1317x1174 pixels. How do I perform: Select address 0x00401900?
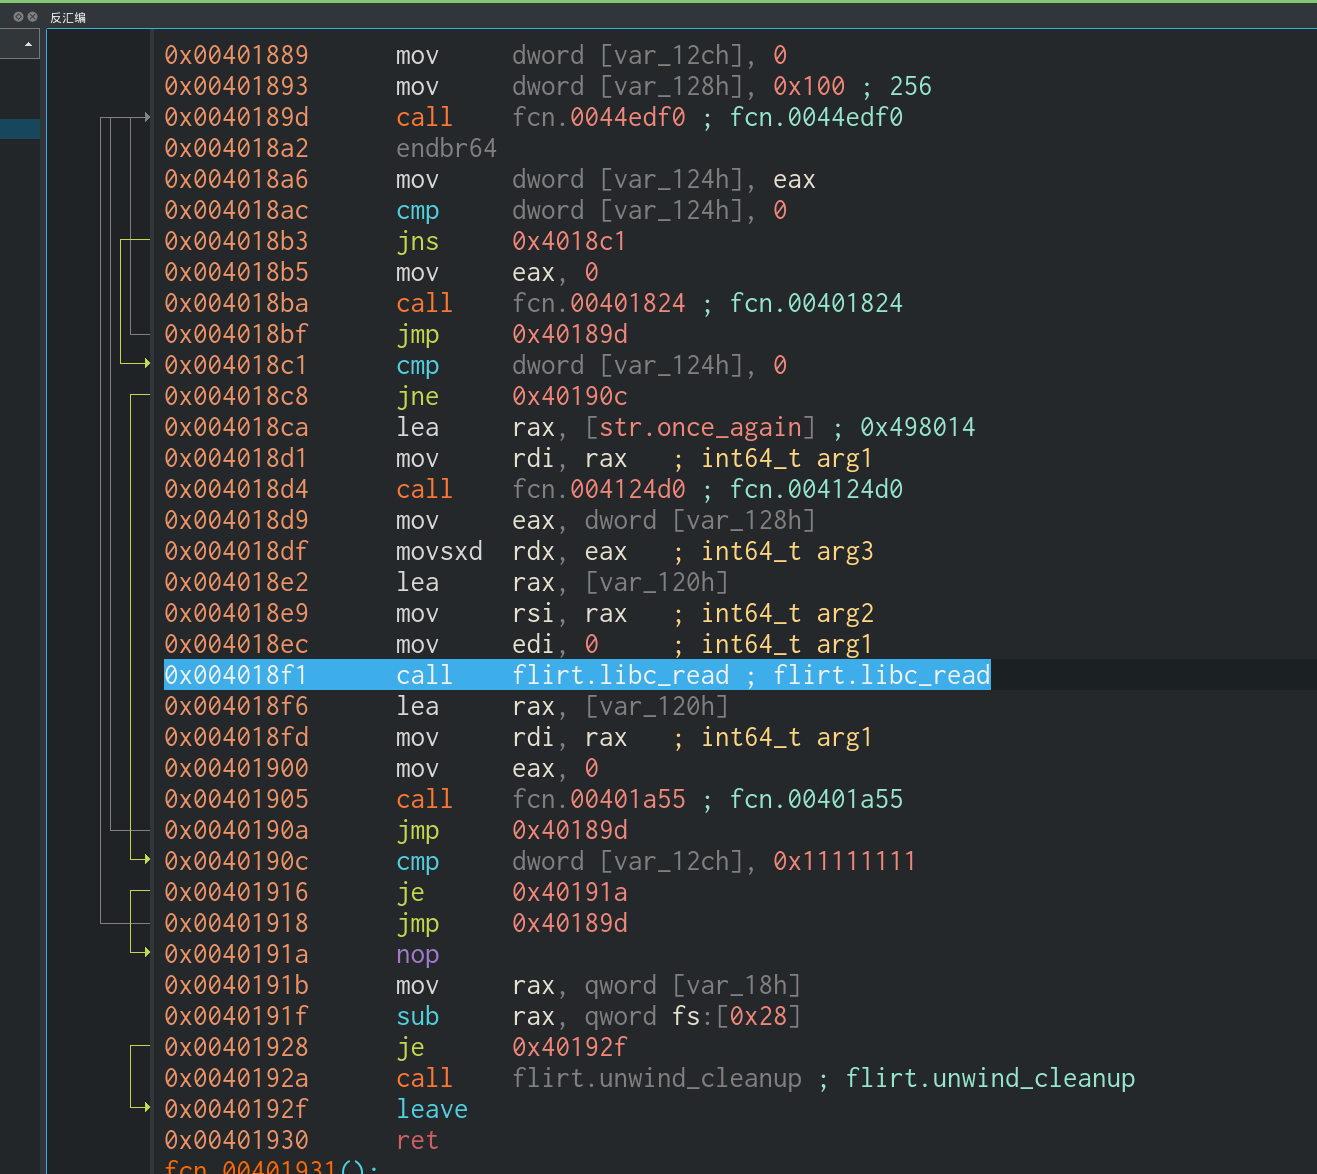236,768
